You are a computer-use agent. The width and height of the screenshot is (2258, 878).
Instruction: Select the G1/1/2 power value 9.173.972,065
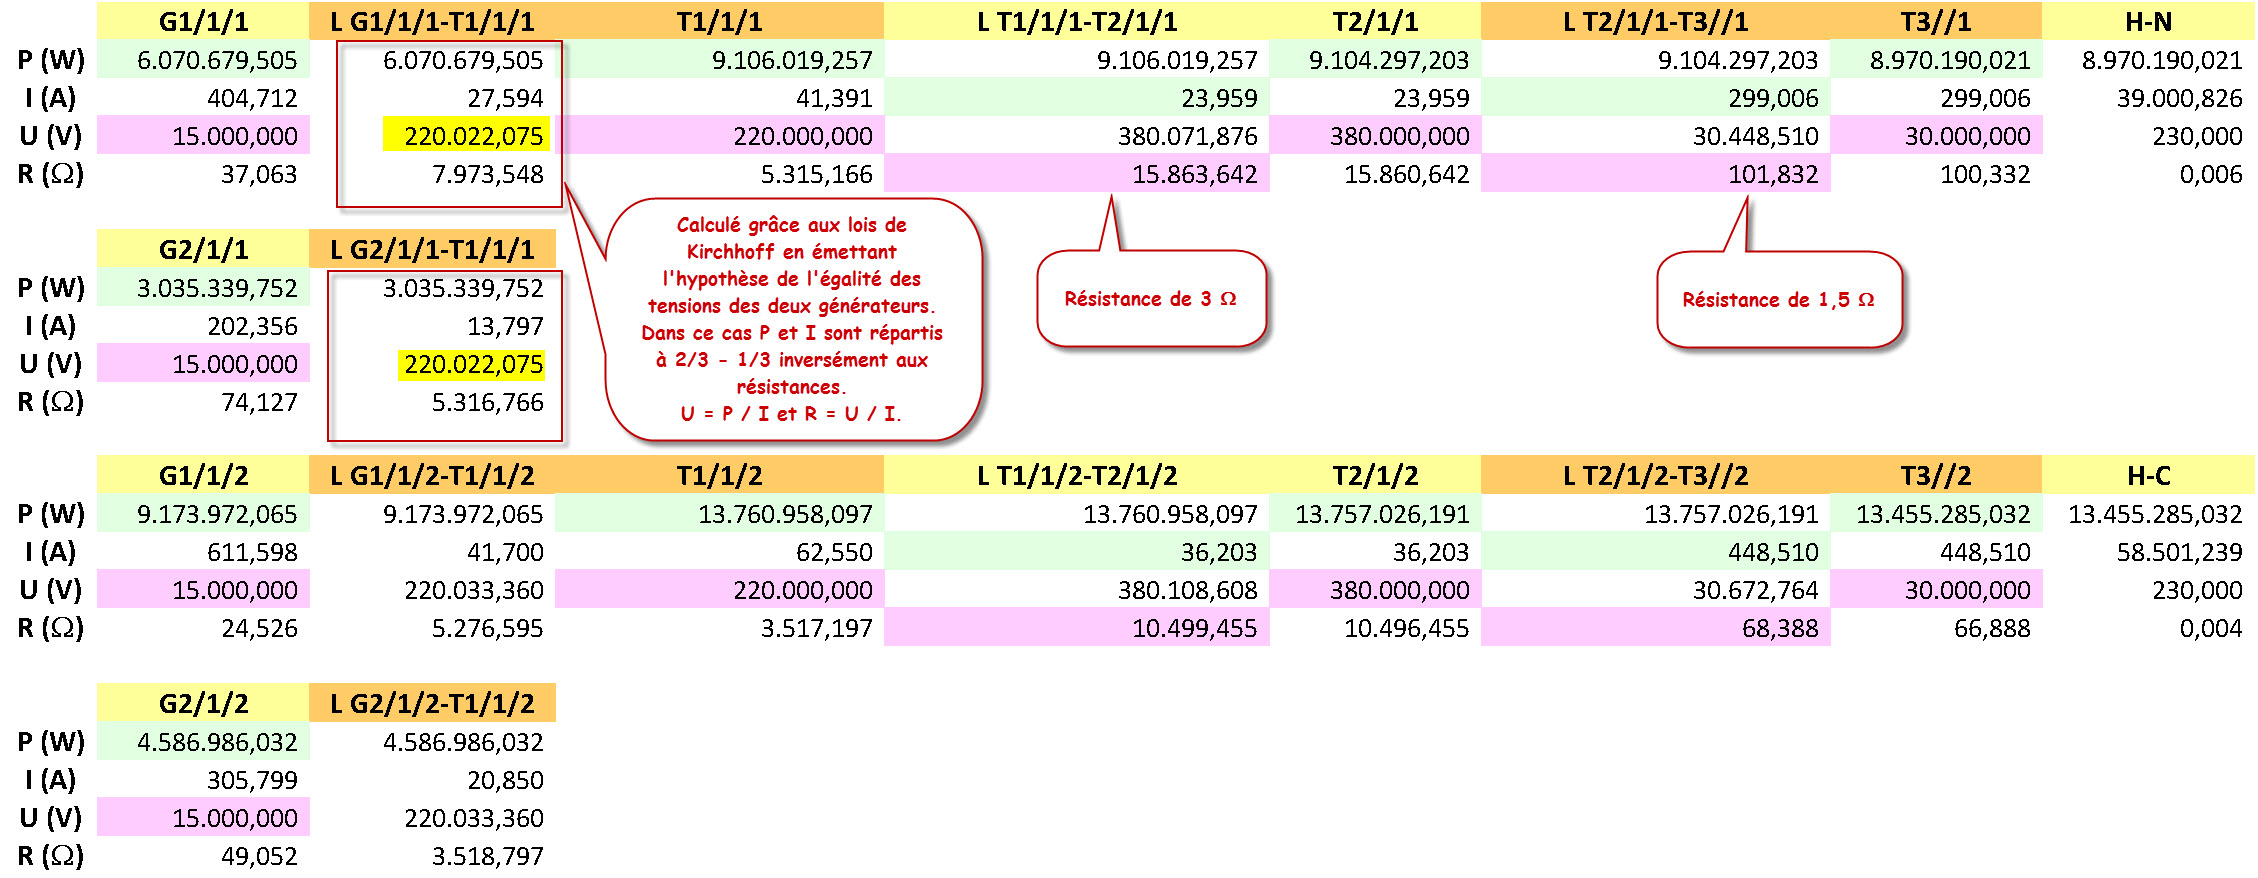(217, 514)
